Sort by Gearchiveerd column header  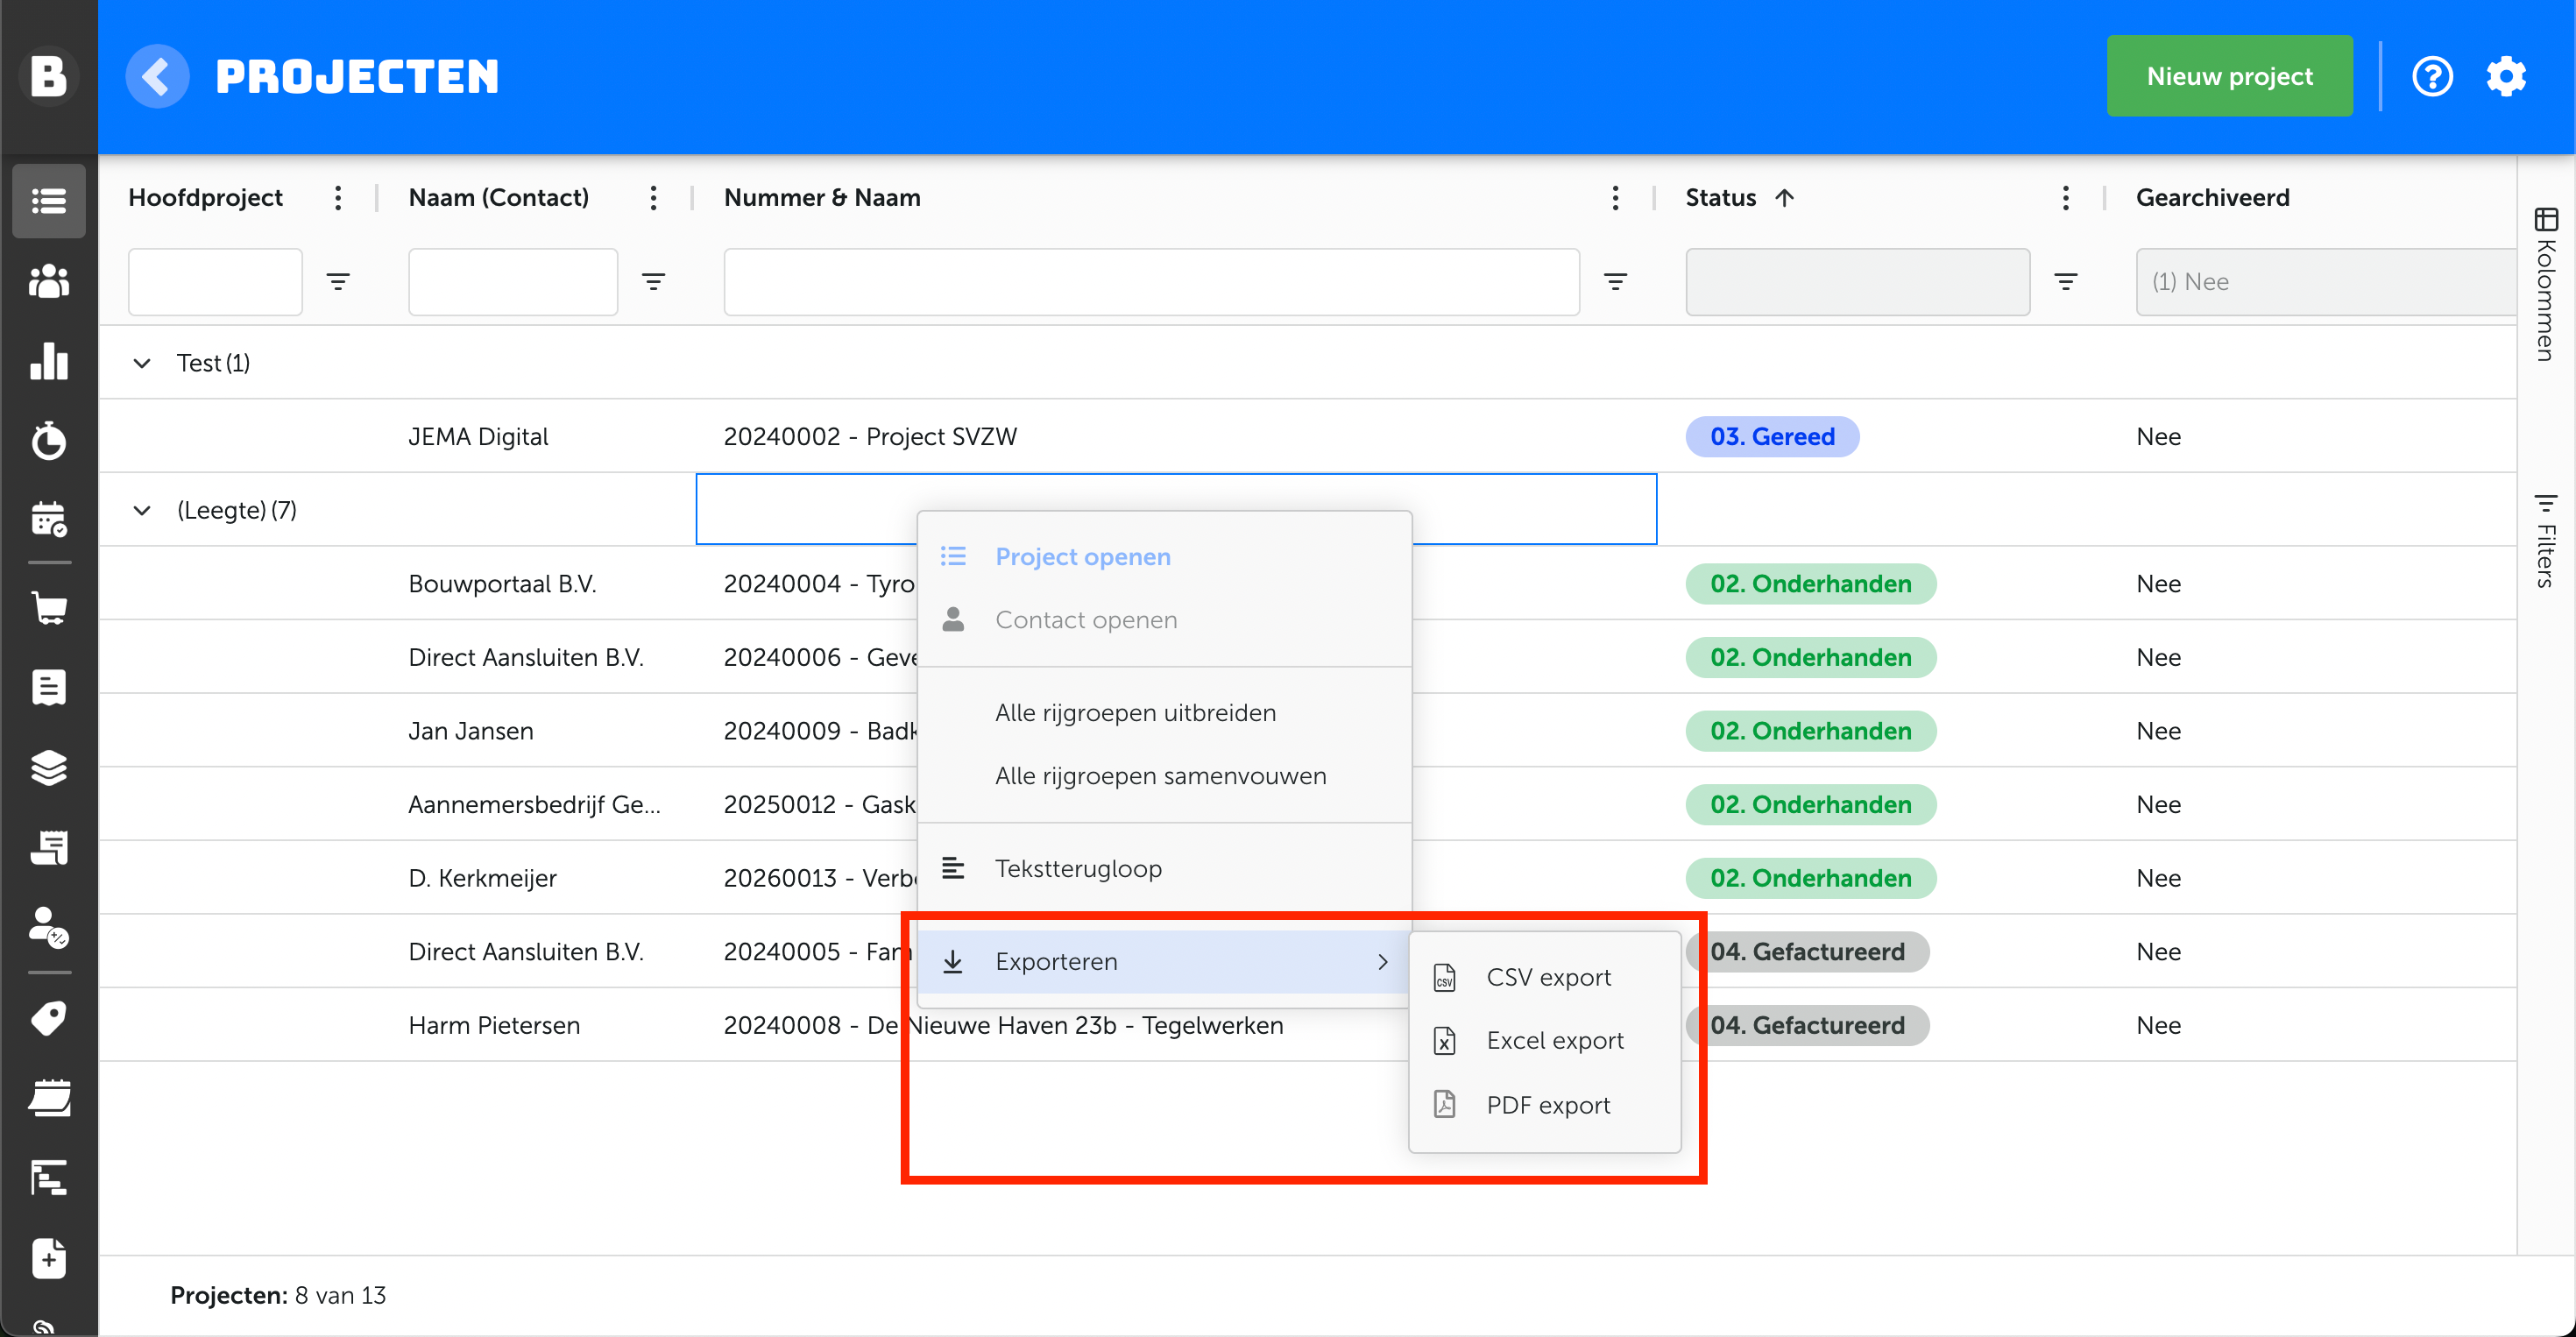pos(2212,198)
